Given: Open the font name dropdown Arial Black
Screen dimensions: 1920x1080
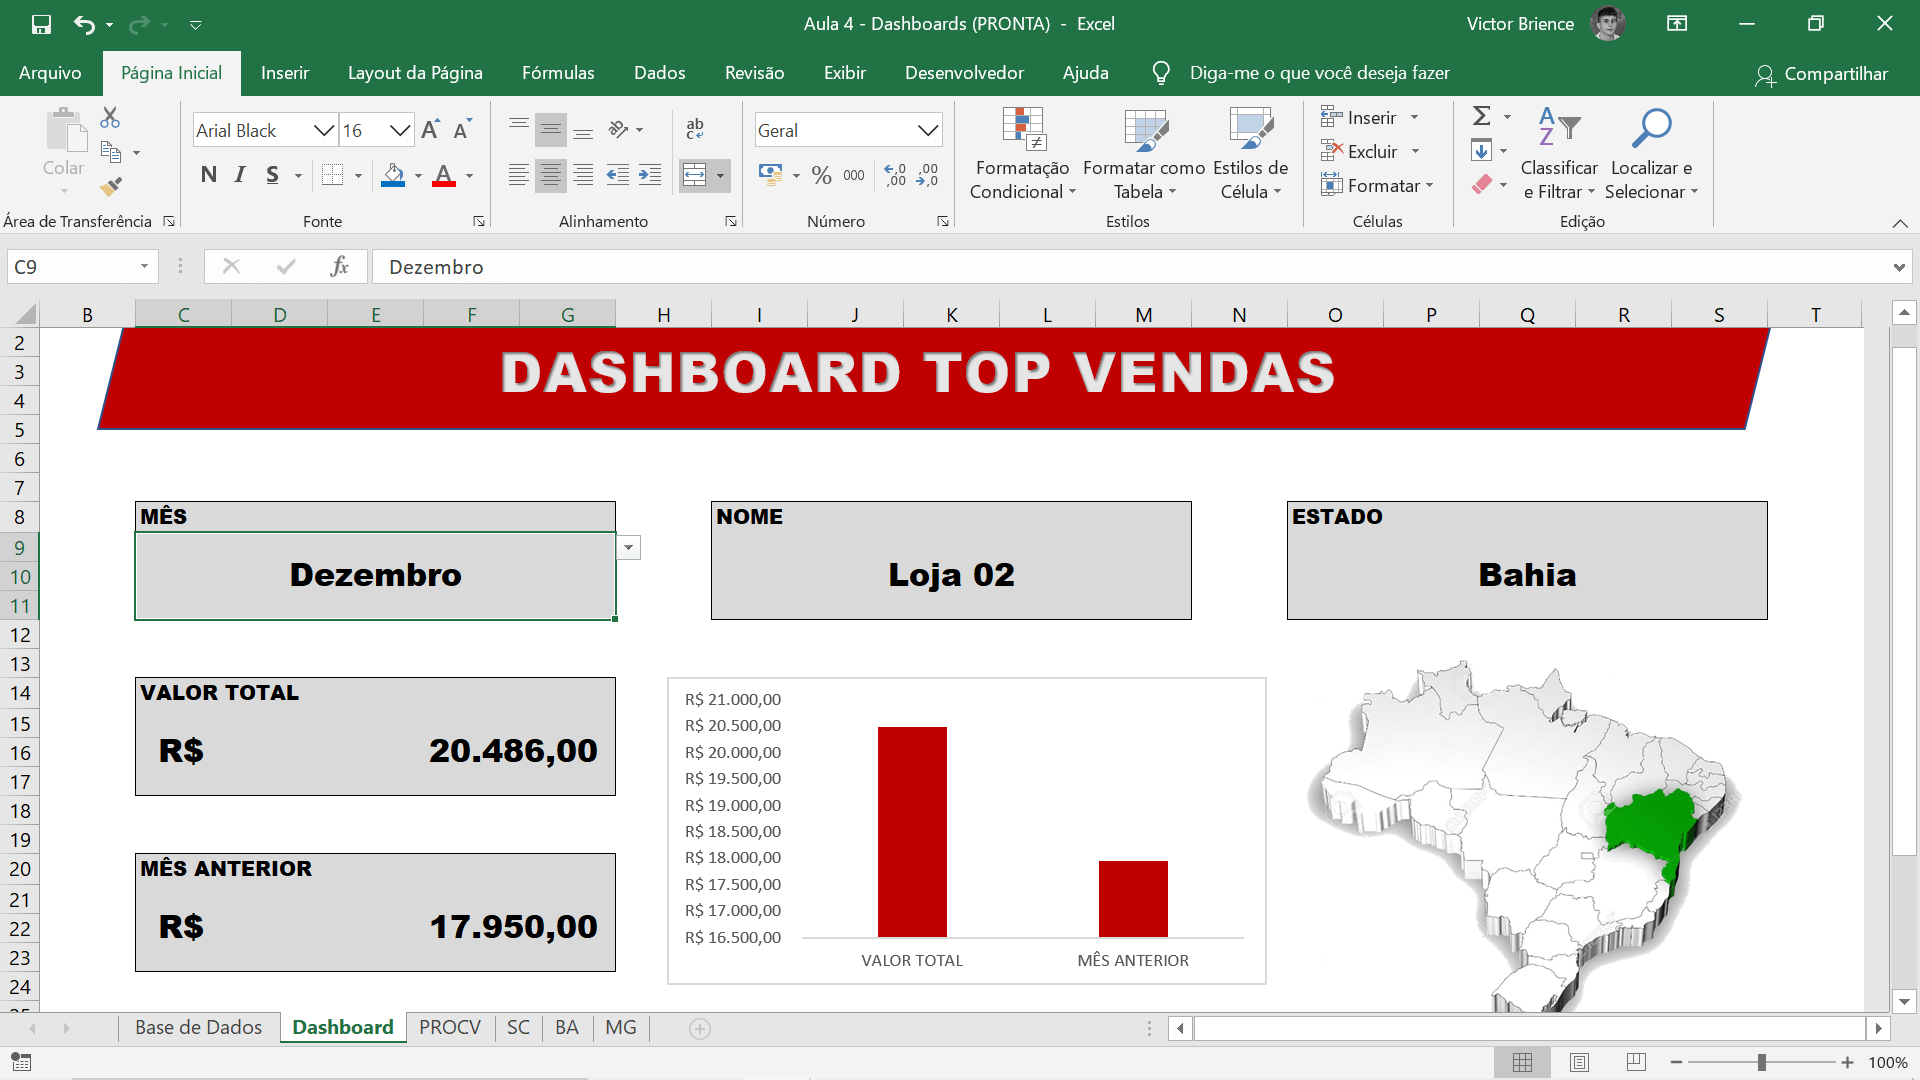Looking at the screenshot, I should [323, 130].
